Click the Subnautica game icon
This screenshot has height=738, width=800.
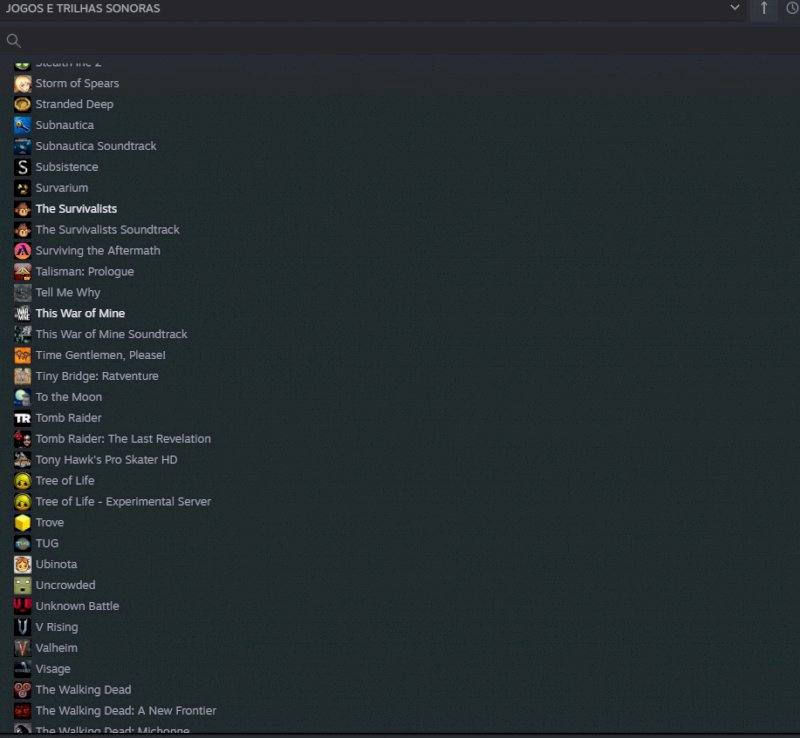[22, 125]
